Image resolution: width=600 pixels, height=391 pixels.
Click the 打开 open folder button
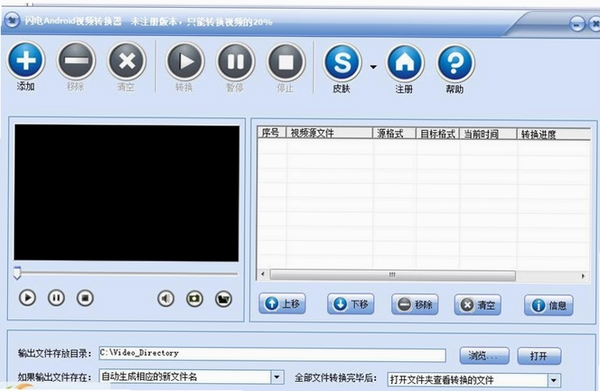tap(539, 356)
